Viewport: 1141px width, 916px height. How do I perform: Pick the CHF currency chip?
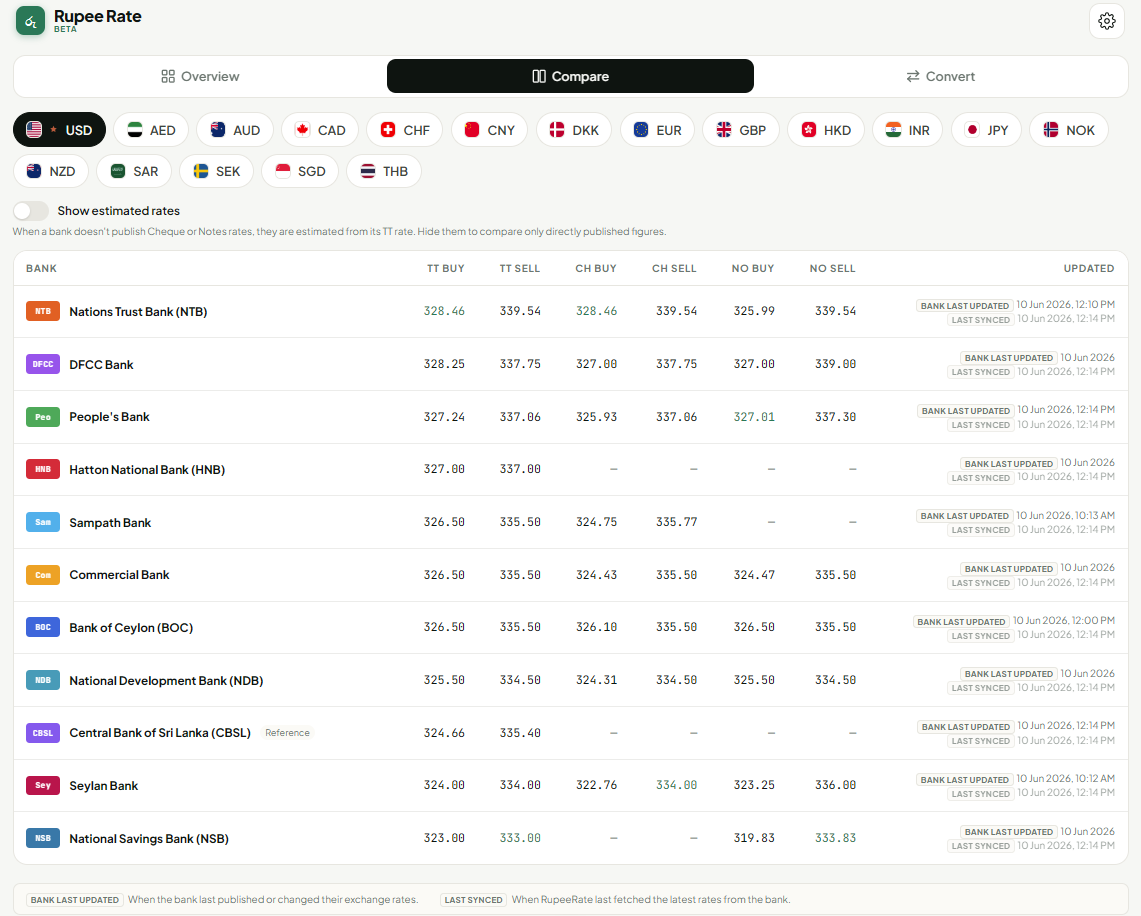pyautogui.click(x=405, y=130)
